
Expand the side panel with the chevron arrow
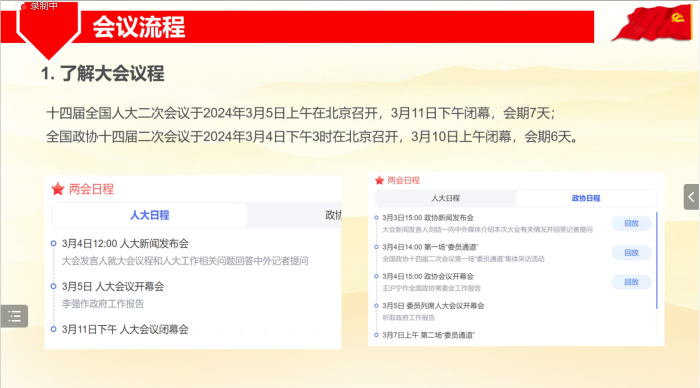click(x=691, y=197)
